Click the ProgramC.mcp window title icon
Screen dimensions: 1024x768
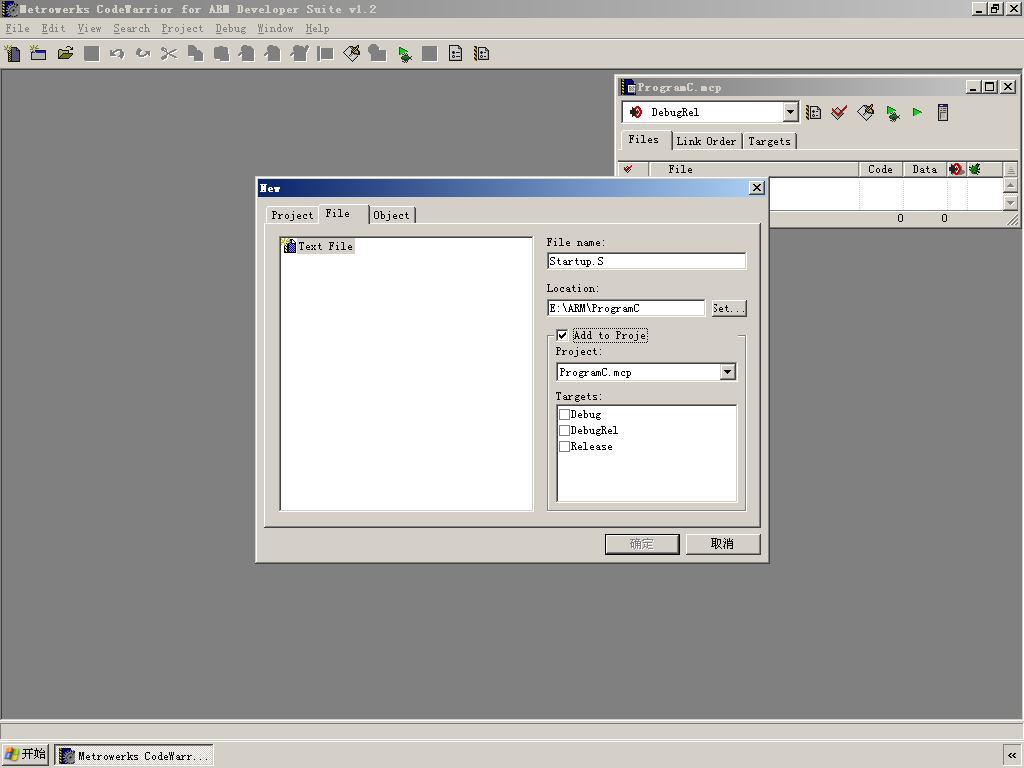(628, 87)
